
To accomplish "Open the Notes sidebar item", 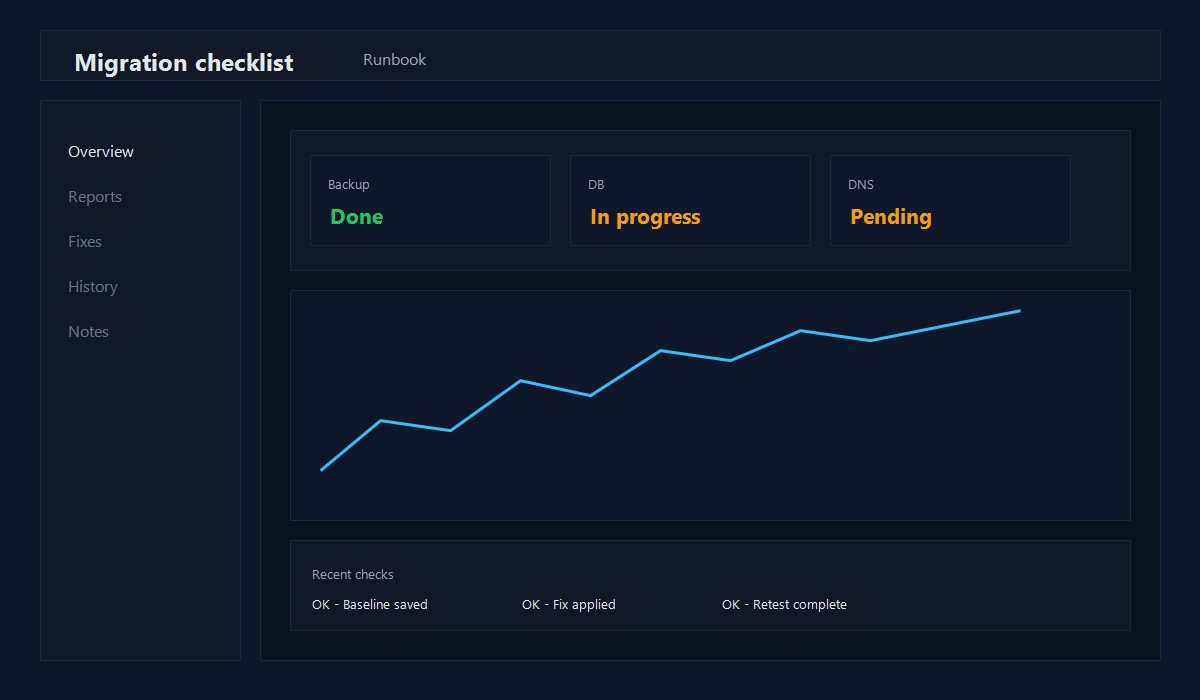I will 88,332.
